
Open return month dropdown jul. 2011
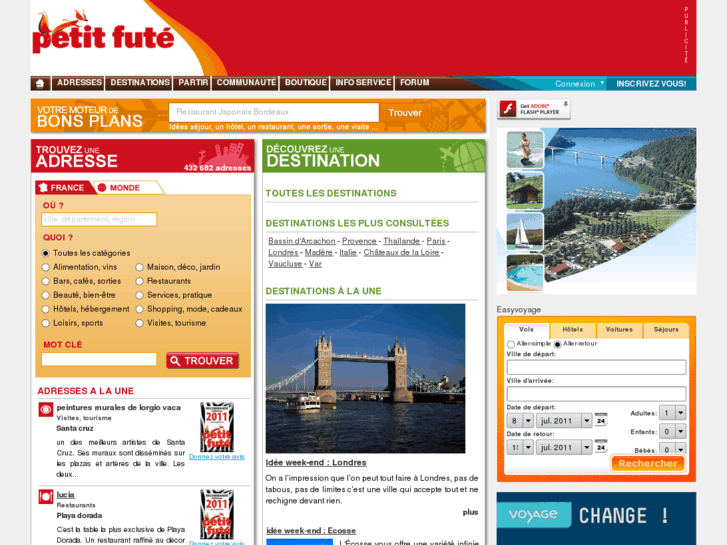pos(564,447)
